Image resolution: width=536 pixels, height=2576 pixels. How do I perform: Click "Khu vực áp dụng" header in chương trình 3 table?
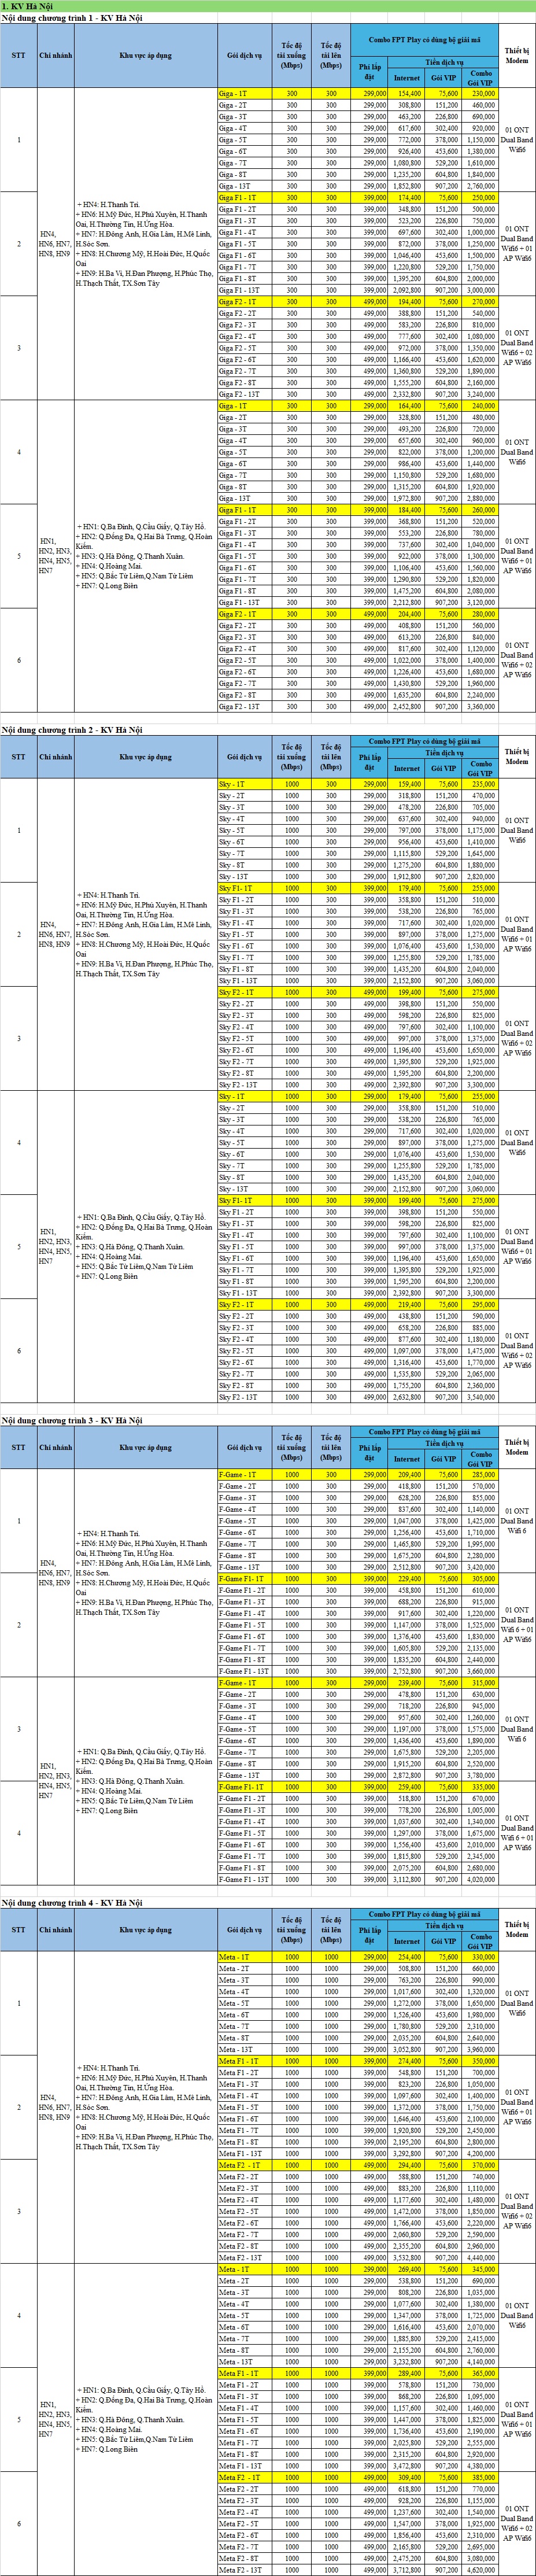point(145,1447)
